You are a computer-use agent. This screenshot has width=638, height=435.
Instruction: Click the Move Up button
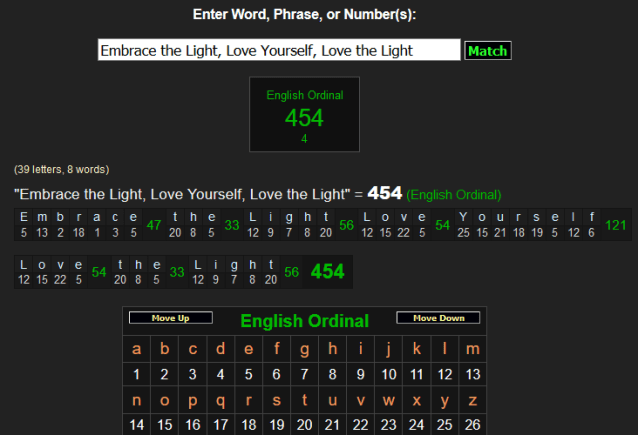(170, 318)
